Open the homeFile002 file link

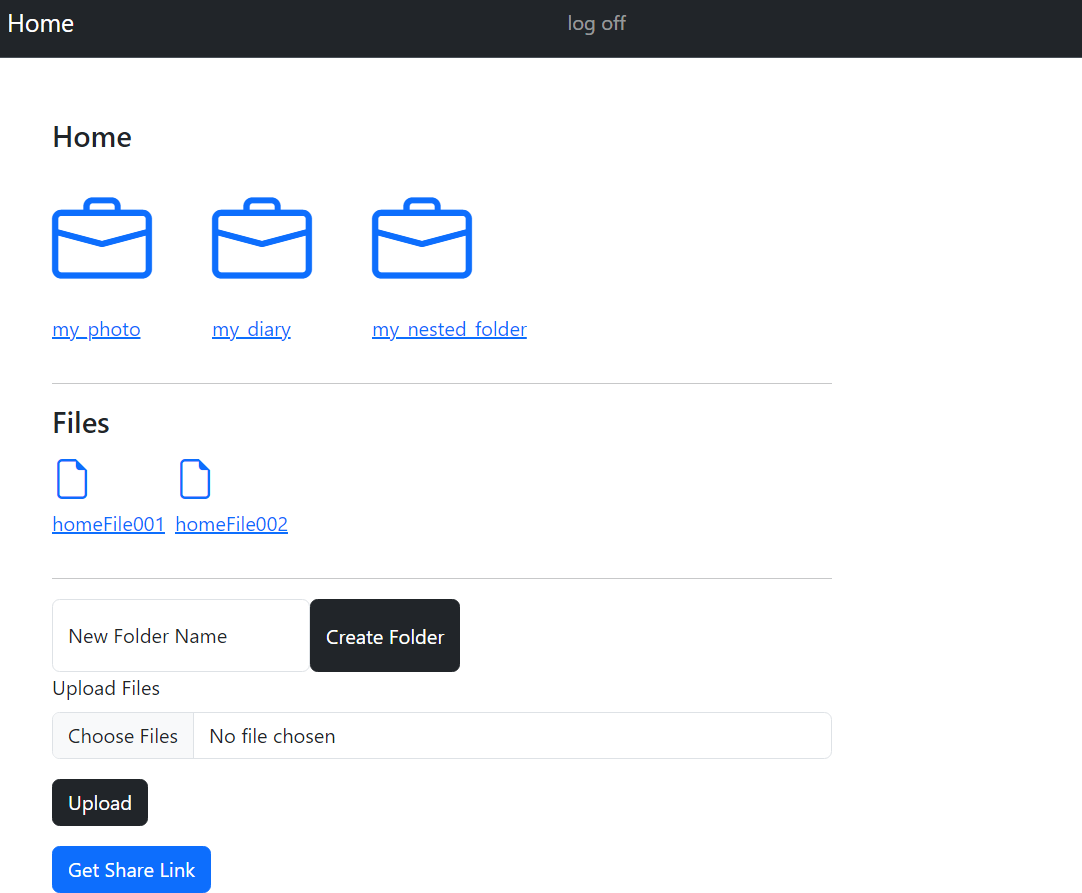(x=232, y=524)
